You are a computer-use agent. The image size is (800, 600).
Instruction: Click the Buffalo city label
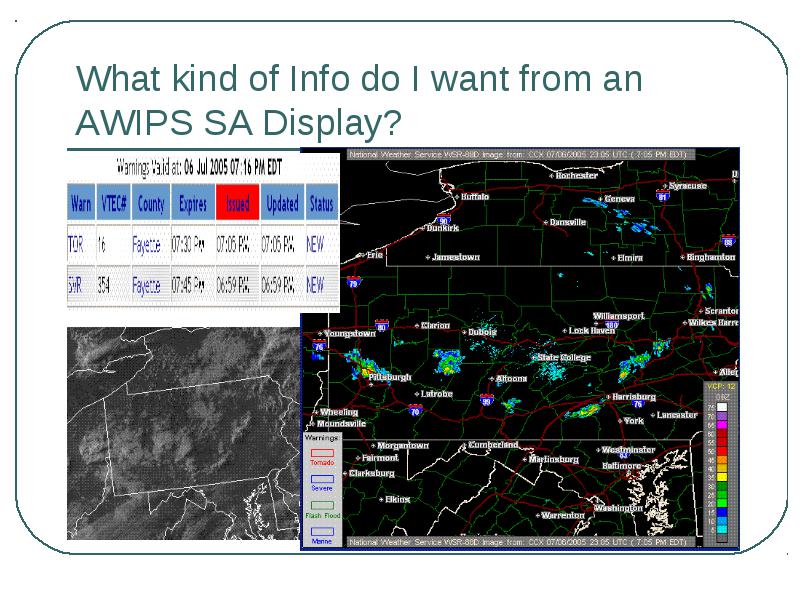(474, 196)
